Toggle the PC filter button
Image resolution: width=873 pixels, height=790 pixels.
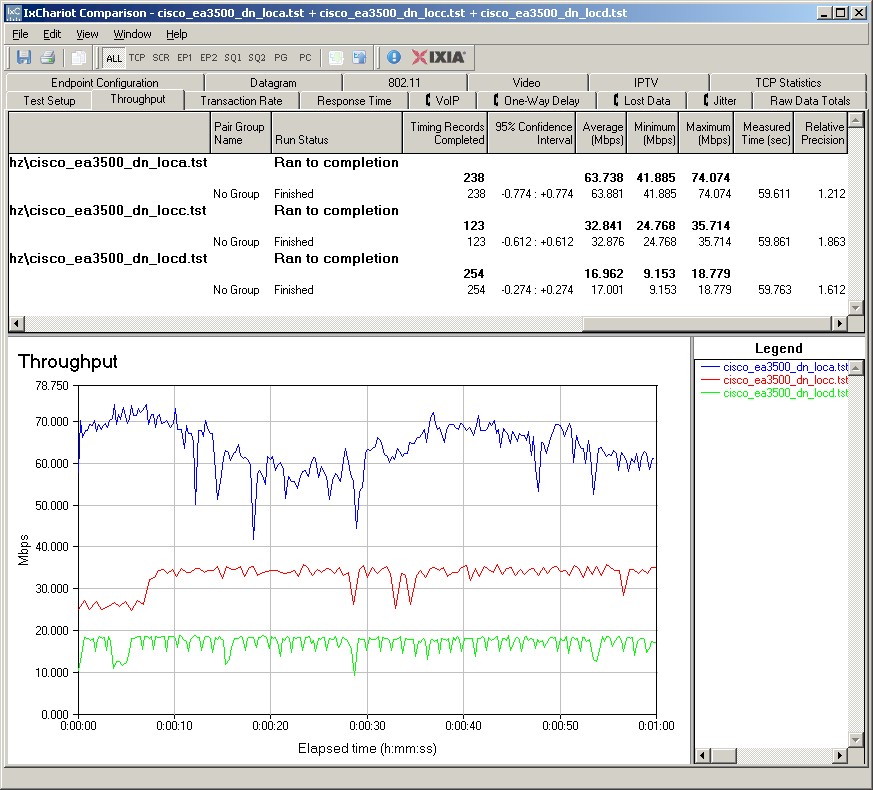(305, 57)
